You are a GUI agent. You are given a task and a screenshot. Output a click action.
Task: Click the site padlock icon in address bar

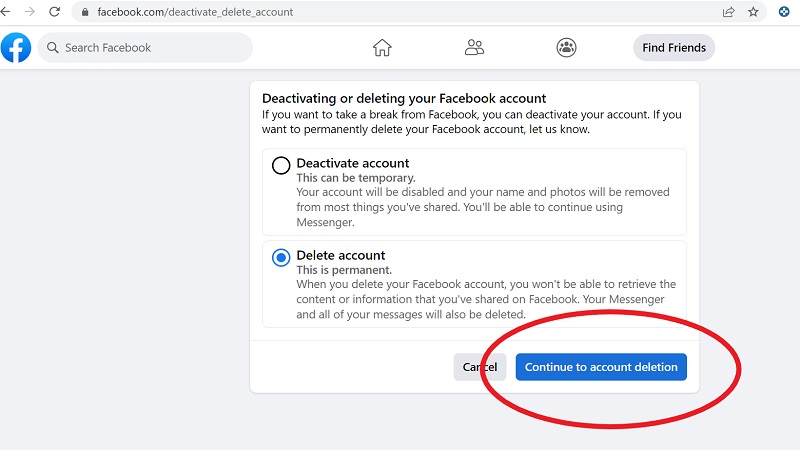[x=85, y=13]
